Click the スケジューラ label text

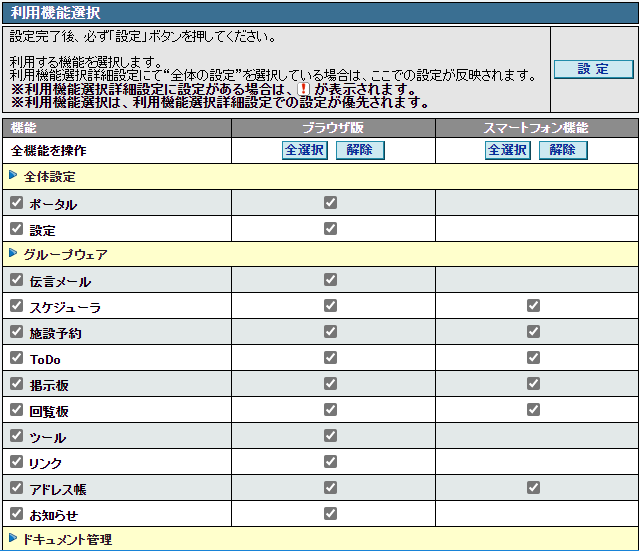[65, 308]
